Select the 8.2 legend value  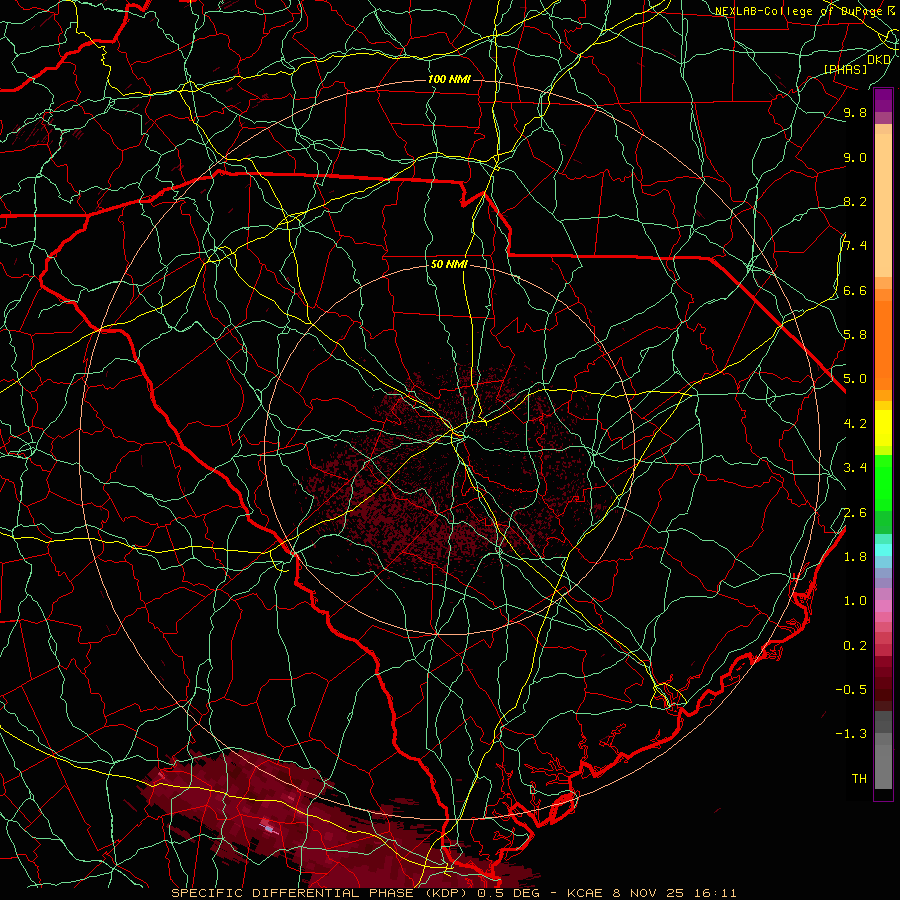855,201
